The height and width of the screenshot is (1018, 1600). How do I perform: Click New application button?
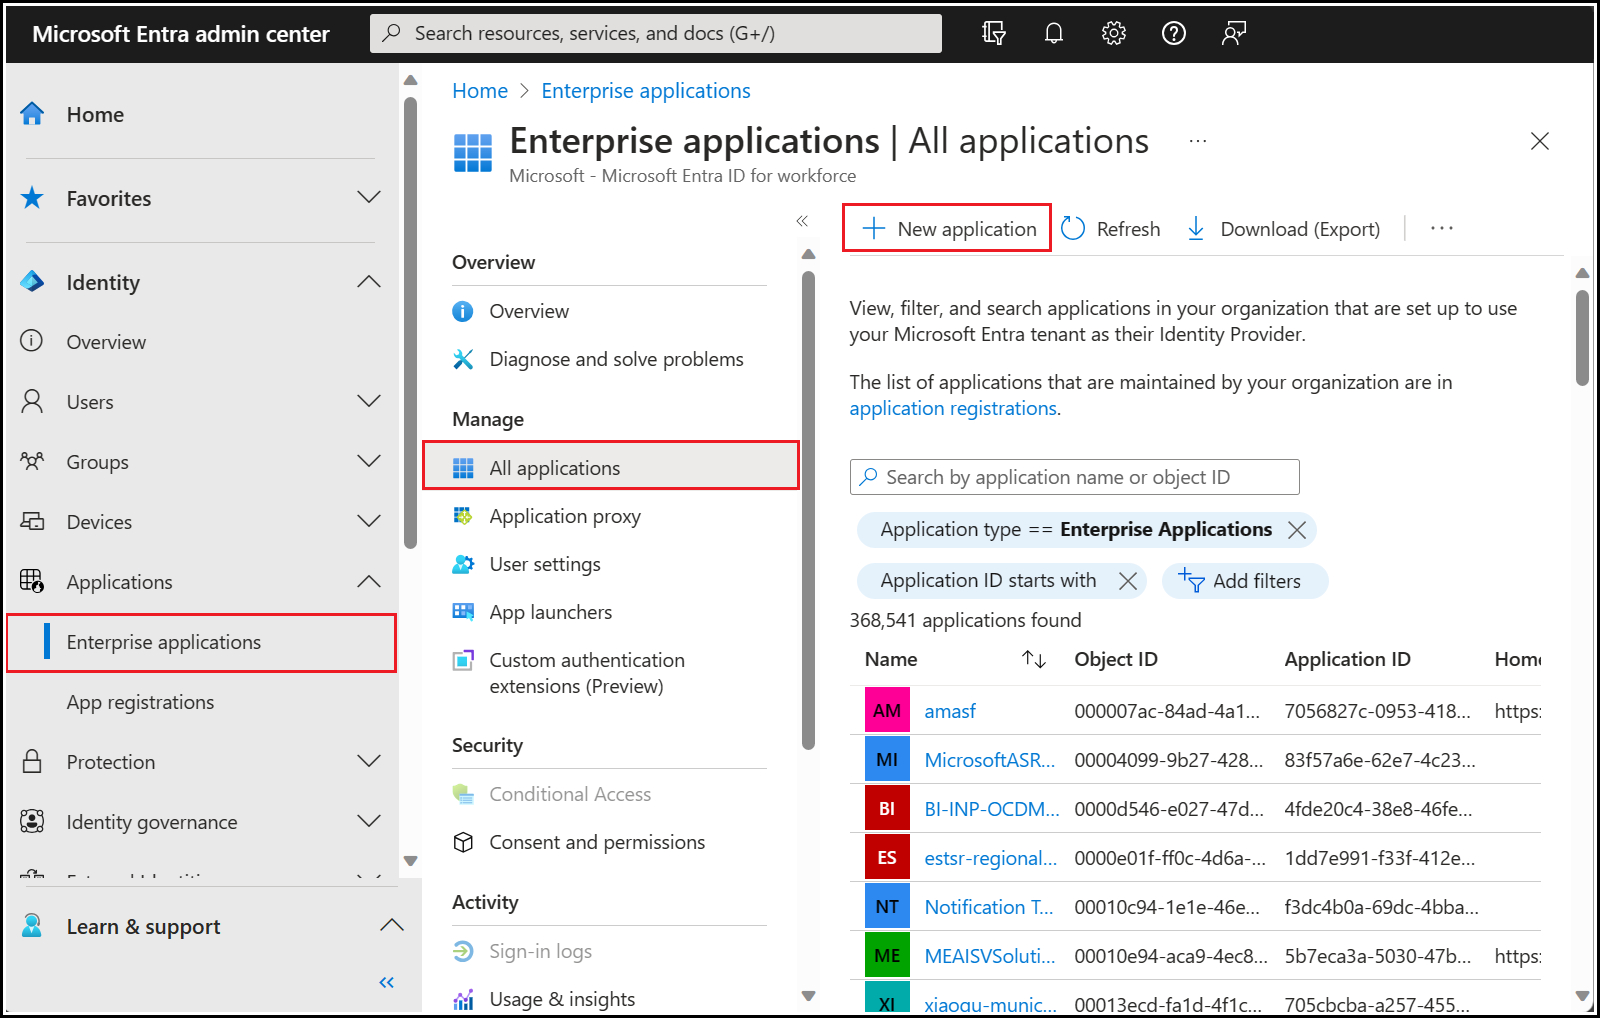coord(947,229)
